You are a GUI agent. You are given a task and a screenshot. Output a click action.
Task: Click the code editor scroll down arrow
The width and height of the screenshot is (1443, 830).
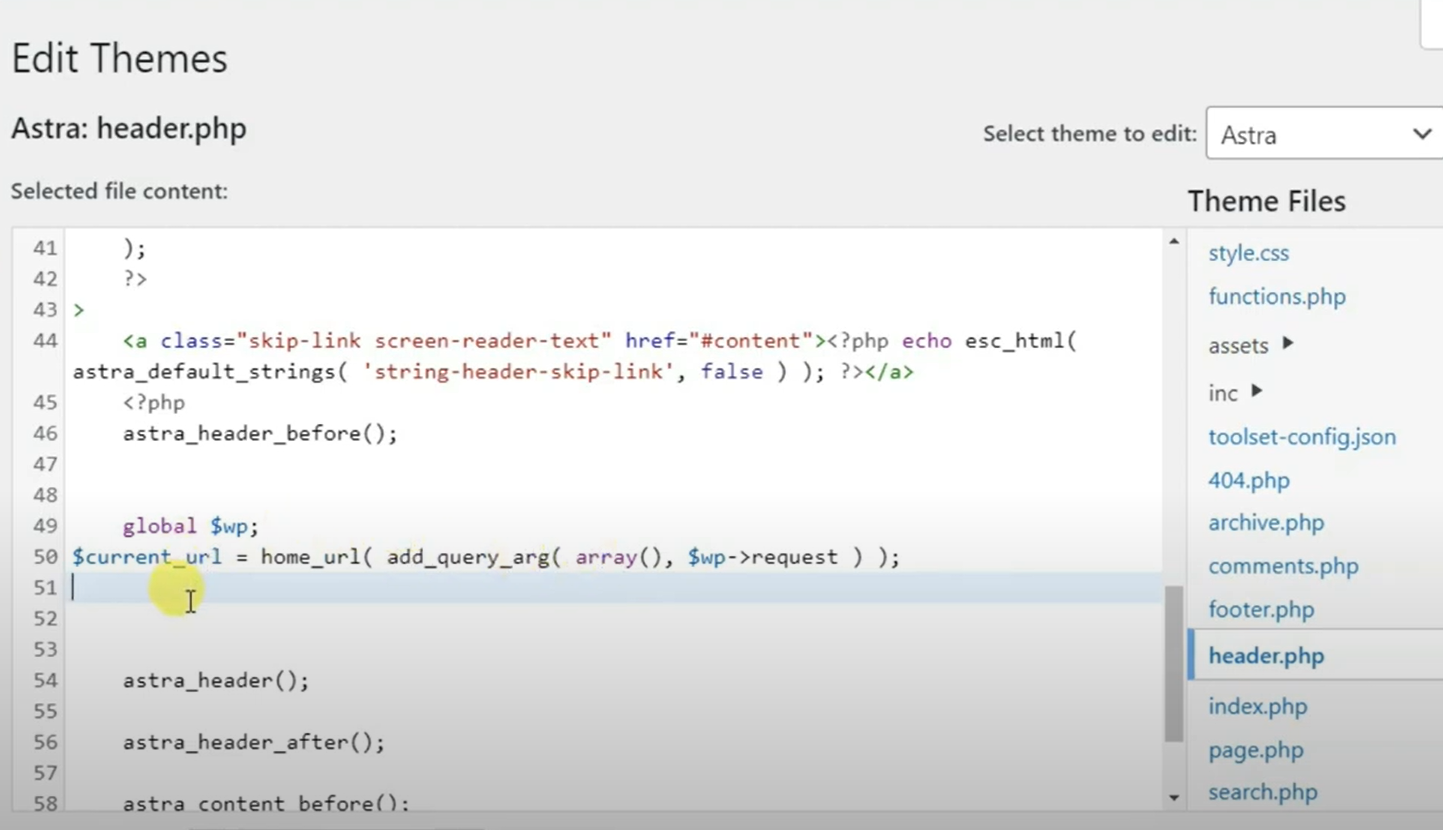pos(1174,798)
